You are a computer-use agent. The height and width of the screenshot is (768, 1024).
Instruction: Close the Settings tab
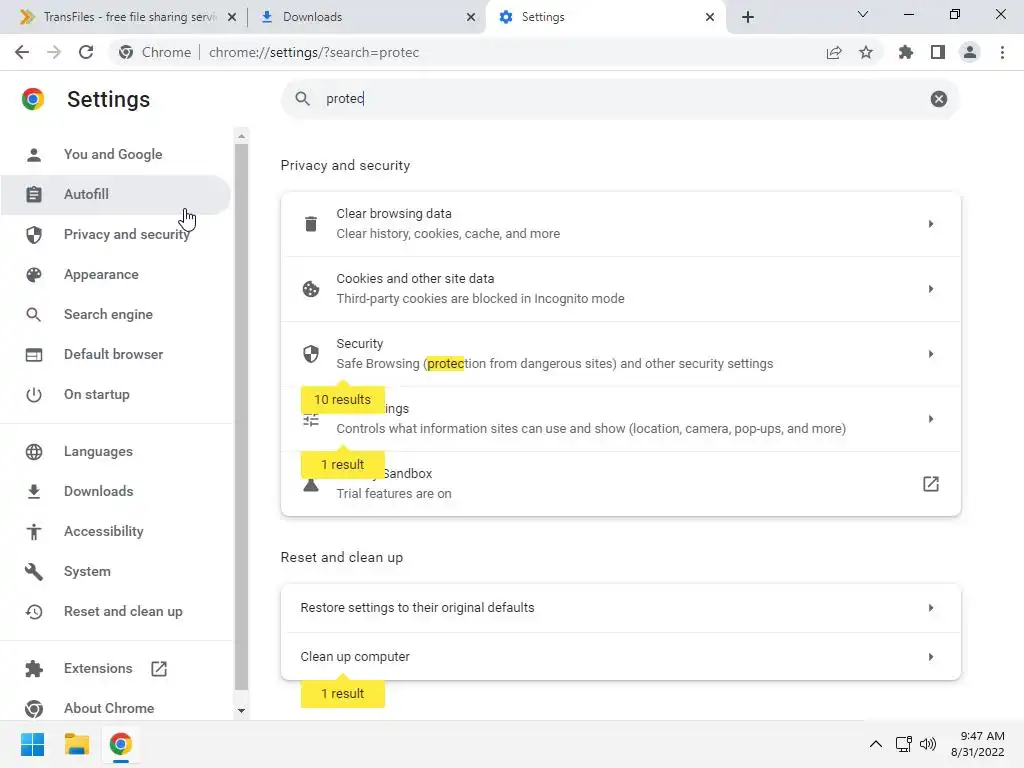(x=710, y=17)
